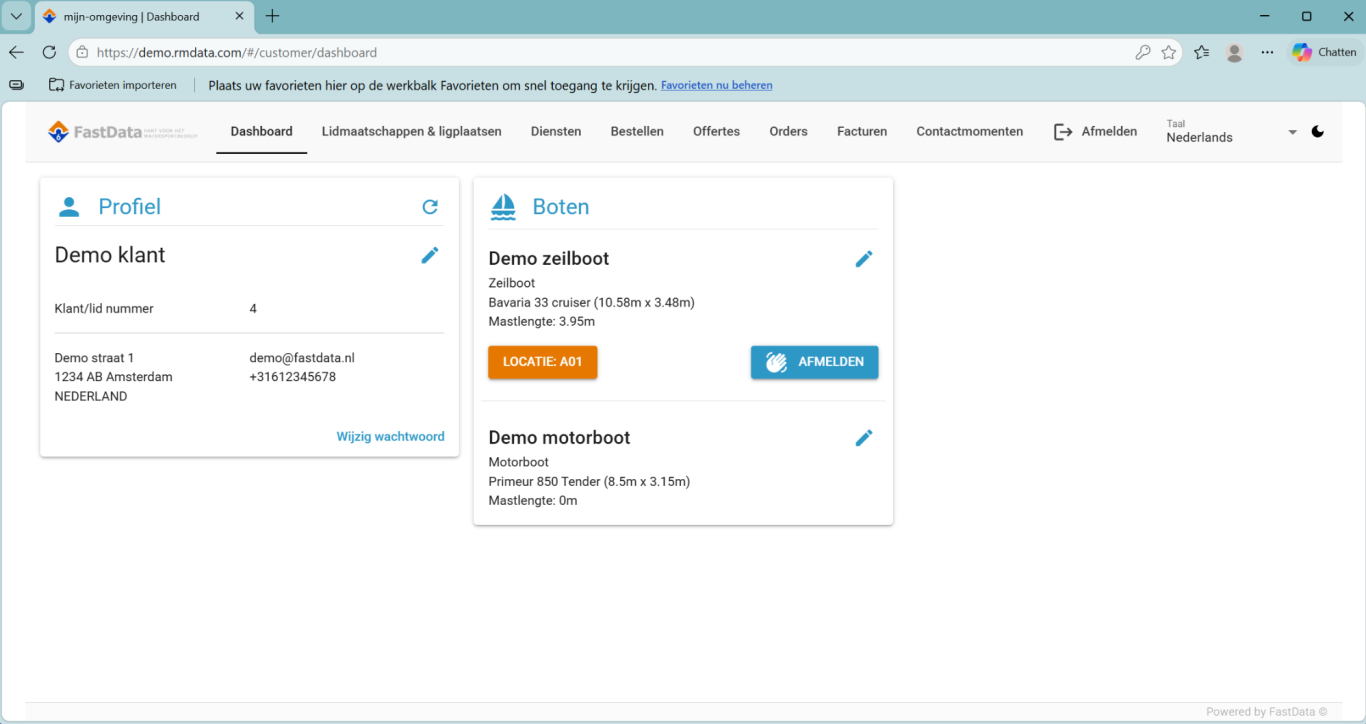
Task: Click the browser reload button
Action: point(49,52)
